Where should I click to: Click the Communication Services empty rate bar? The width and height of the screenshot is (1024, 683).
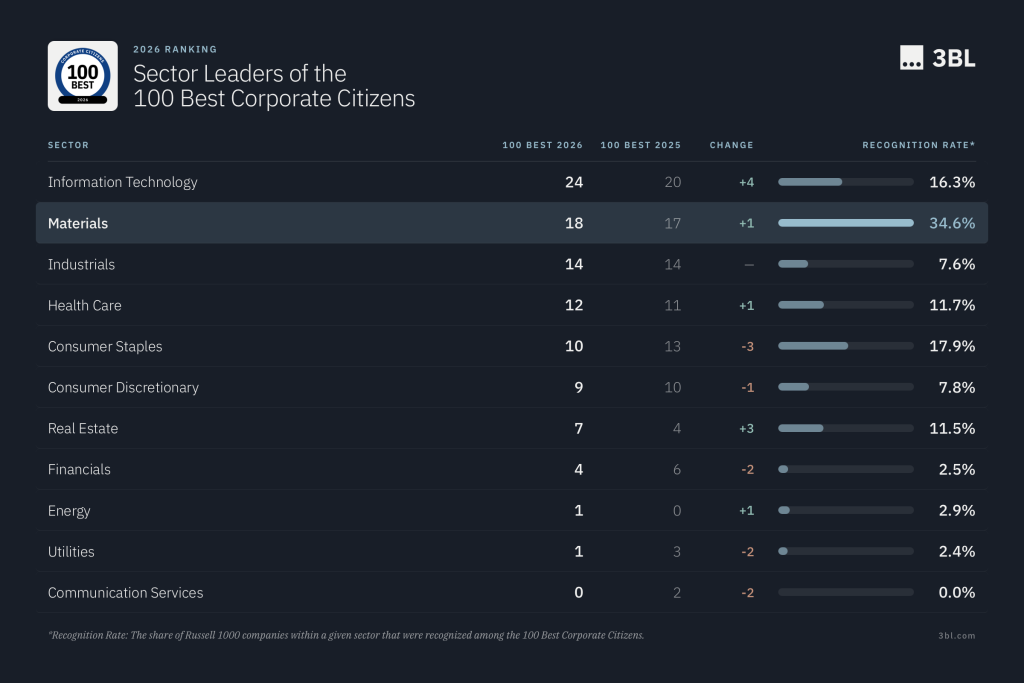[x=846, y=592]
